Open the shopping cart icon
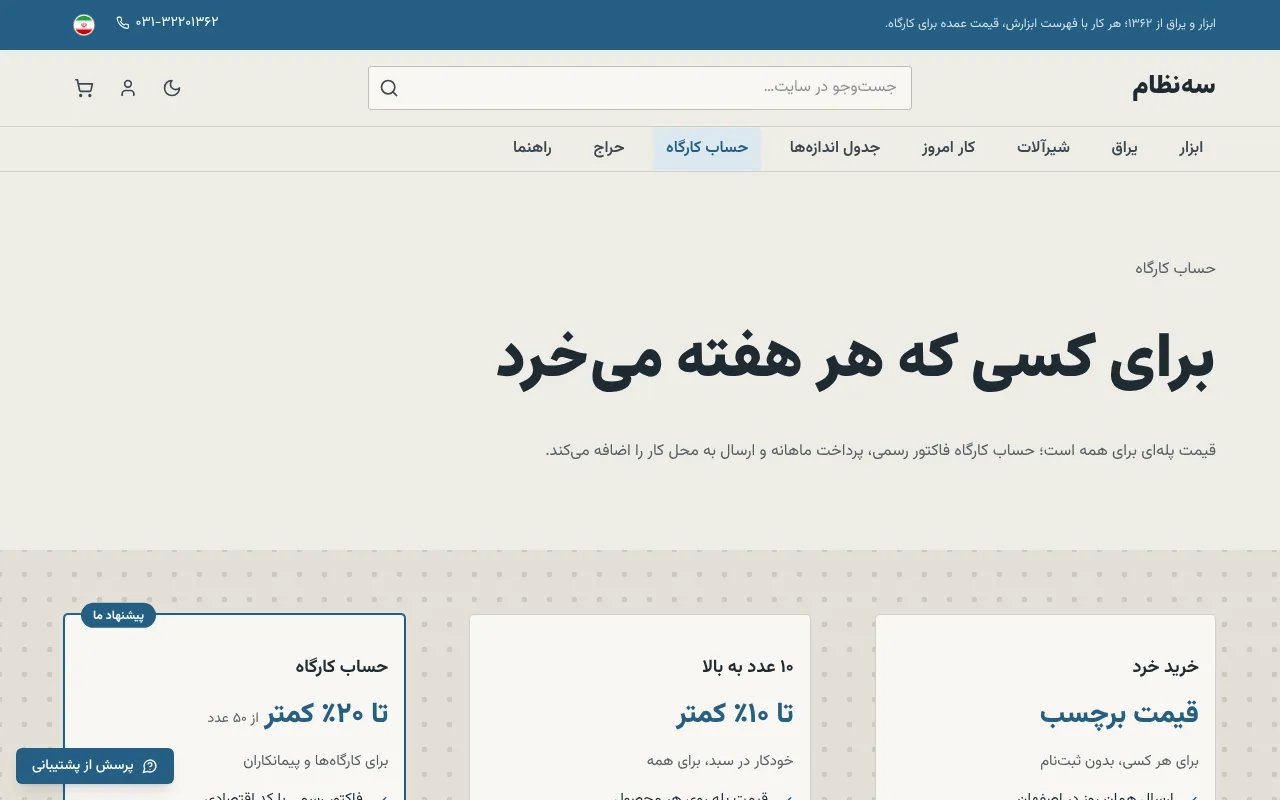The height and width of the screenshot is (800, 1280). tap(84, 88)
